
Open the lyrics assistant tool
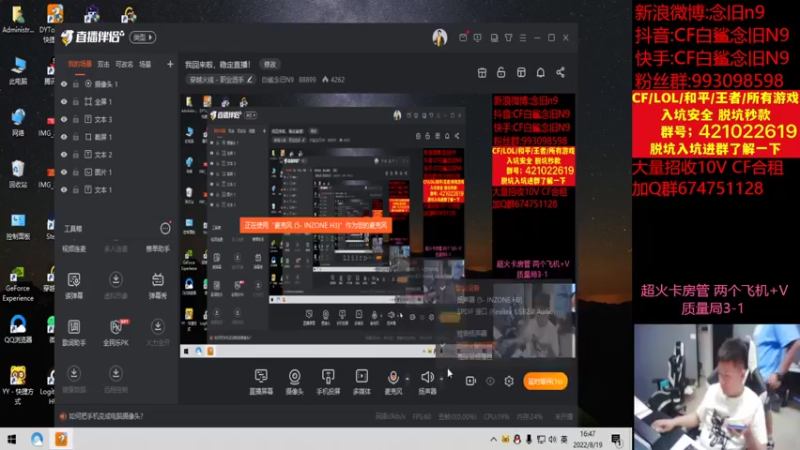[74, 332]
